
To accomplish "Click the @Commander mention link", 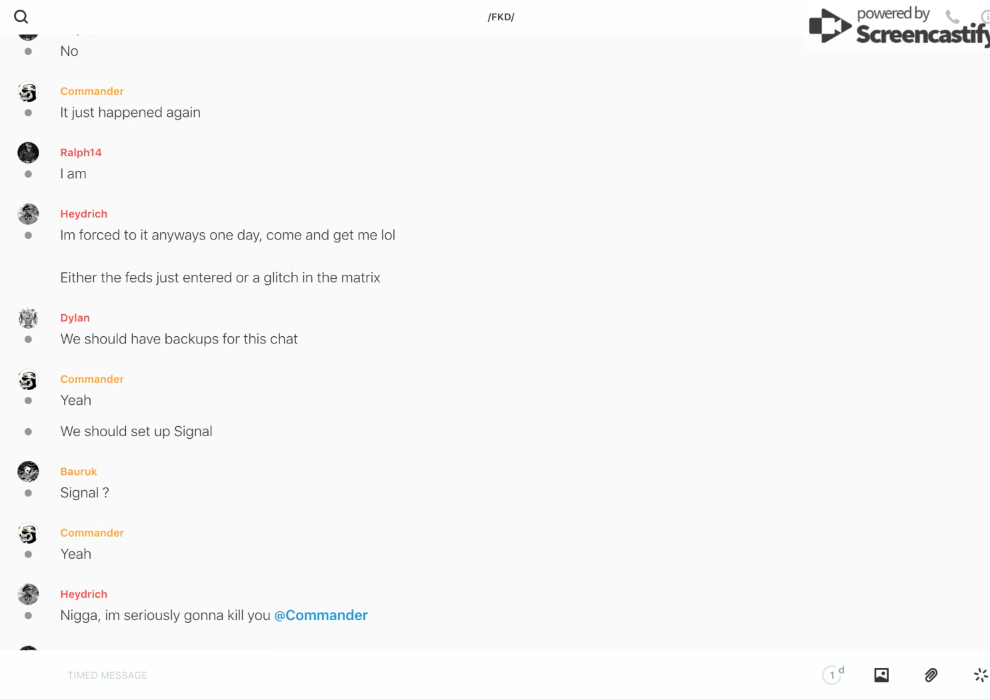I will pyautogui.click(x=321, y=615).
